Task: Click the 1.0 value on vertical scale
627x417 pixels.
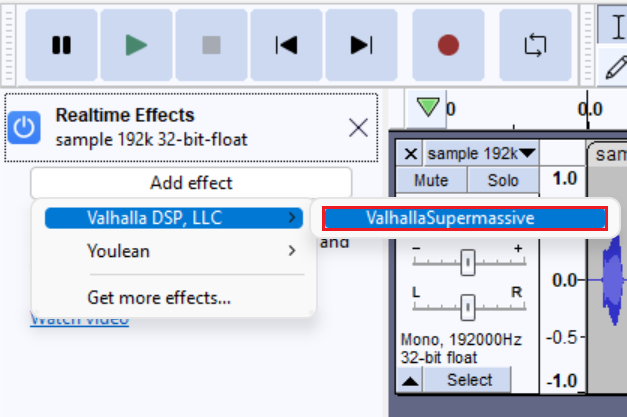Action: coord(564,178)
